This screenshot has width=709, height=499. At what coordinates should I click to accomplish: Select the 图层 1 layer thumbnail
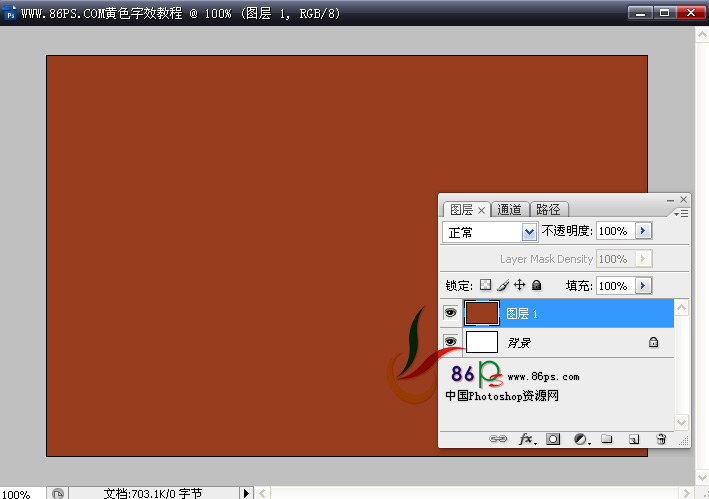(x=482, y=313)
